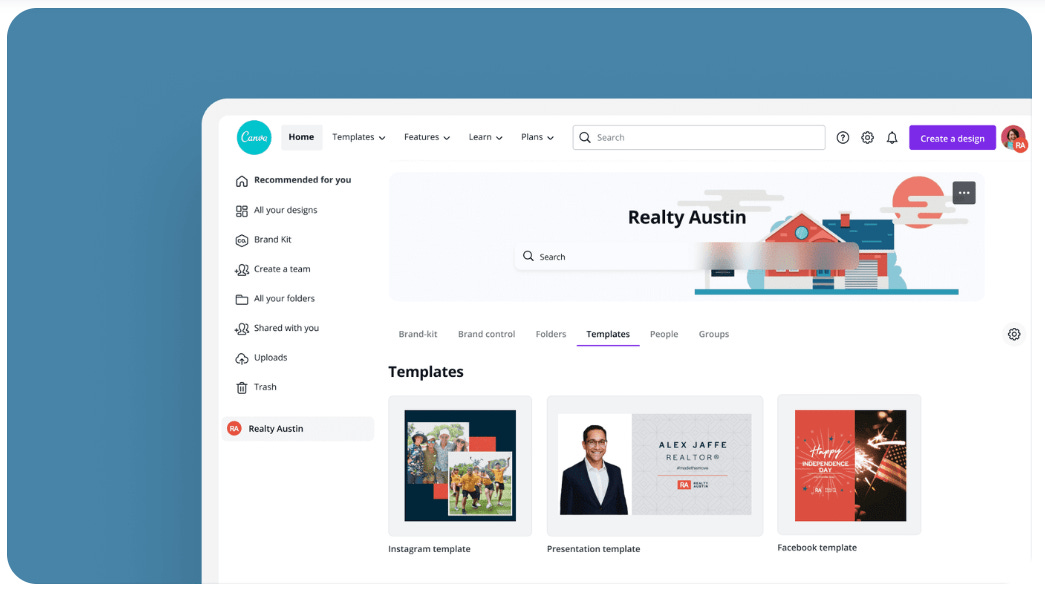Click the Presentation template label

tap(593, 549)
